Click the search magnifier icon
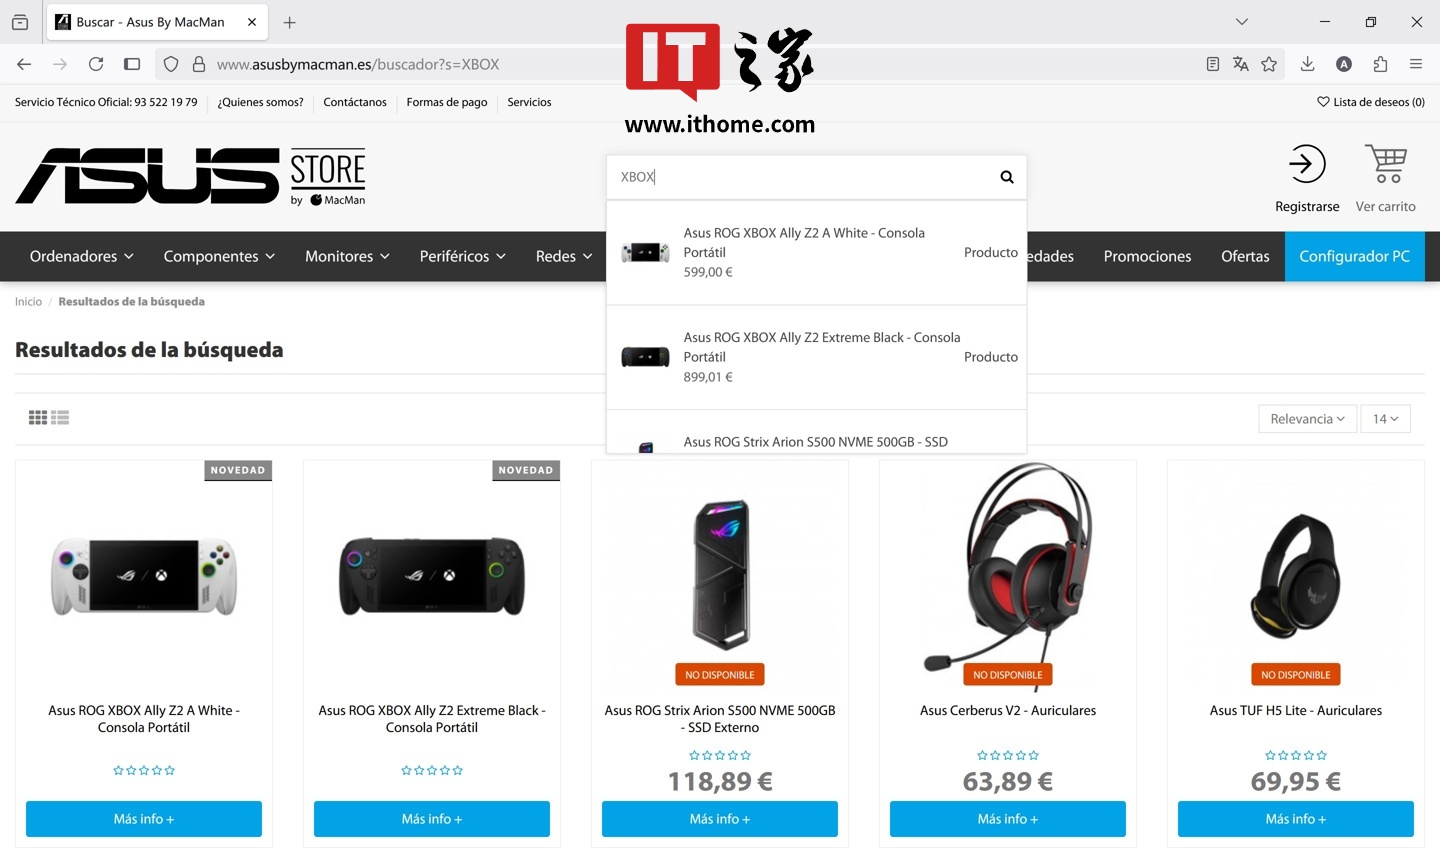This screenshot has width=1440, height=852. click(1007, 177)
